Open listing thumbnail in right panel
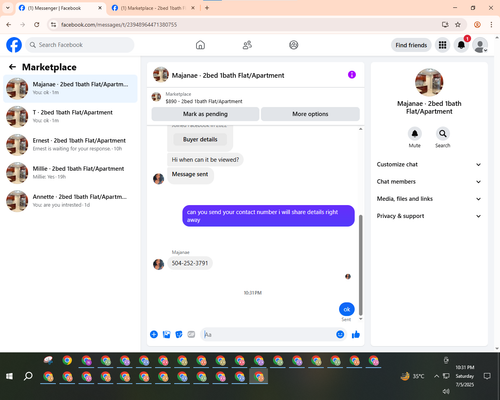The height and width of the screenshot is (400, 500). (429, 82)
